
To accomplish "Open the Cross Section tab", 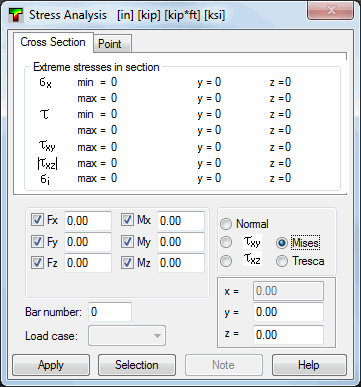I will [x=53, y=42].
